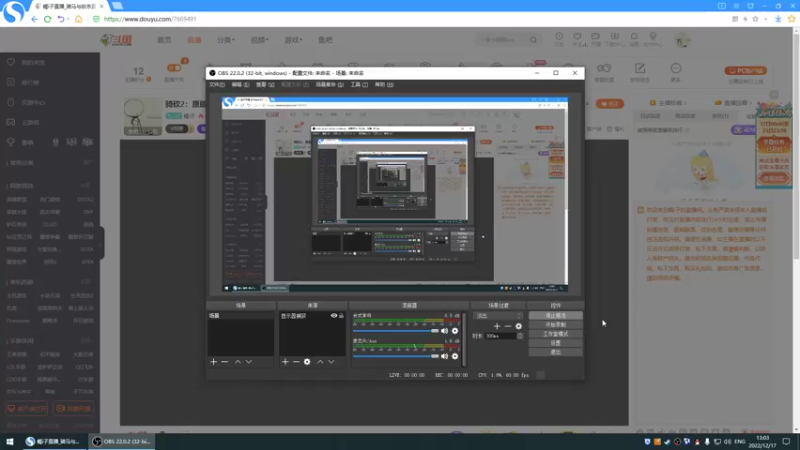800x450 pixels.
Task: Toggle visibility eye of 显示器捕获 source
Action: click(x=334, y=316)
